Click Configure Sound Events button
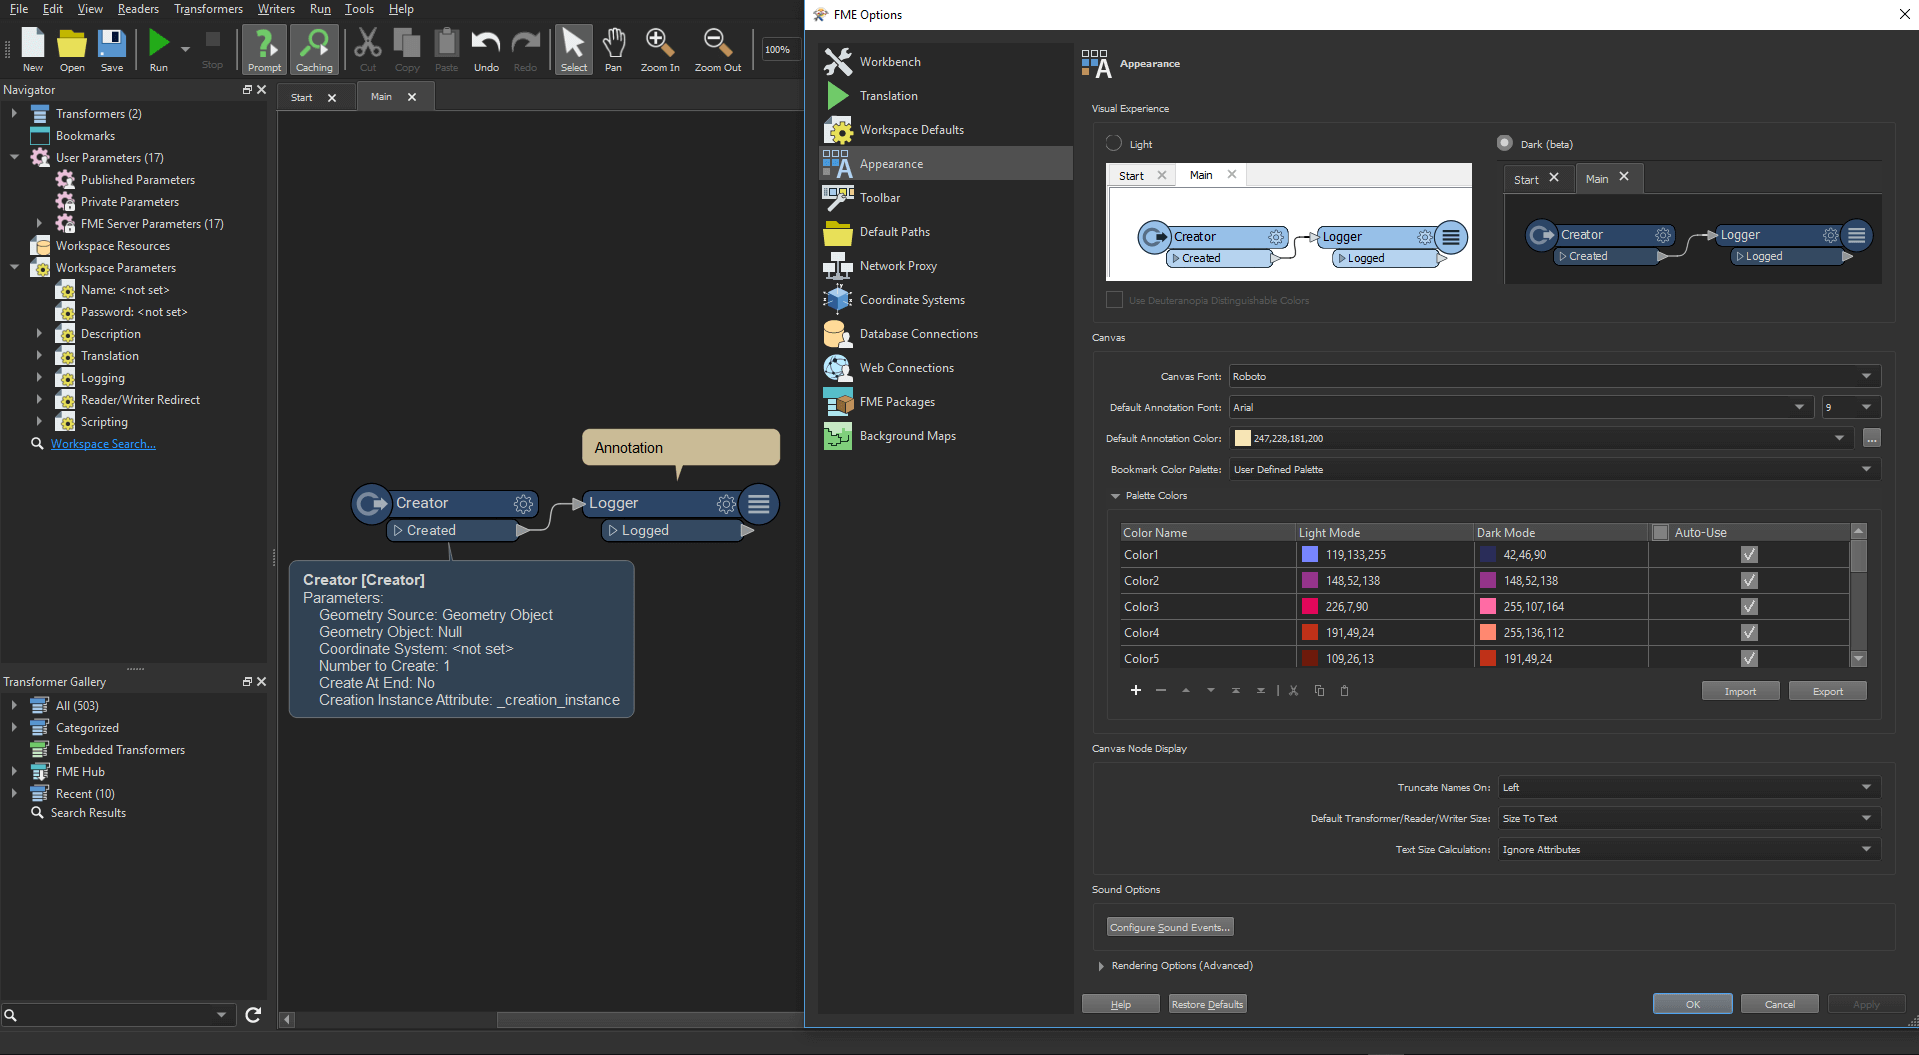Image resolution: width=1919 pixels, height=1055 pixels. [x=1169, y=927]
